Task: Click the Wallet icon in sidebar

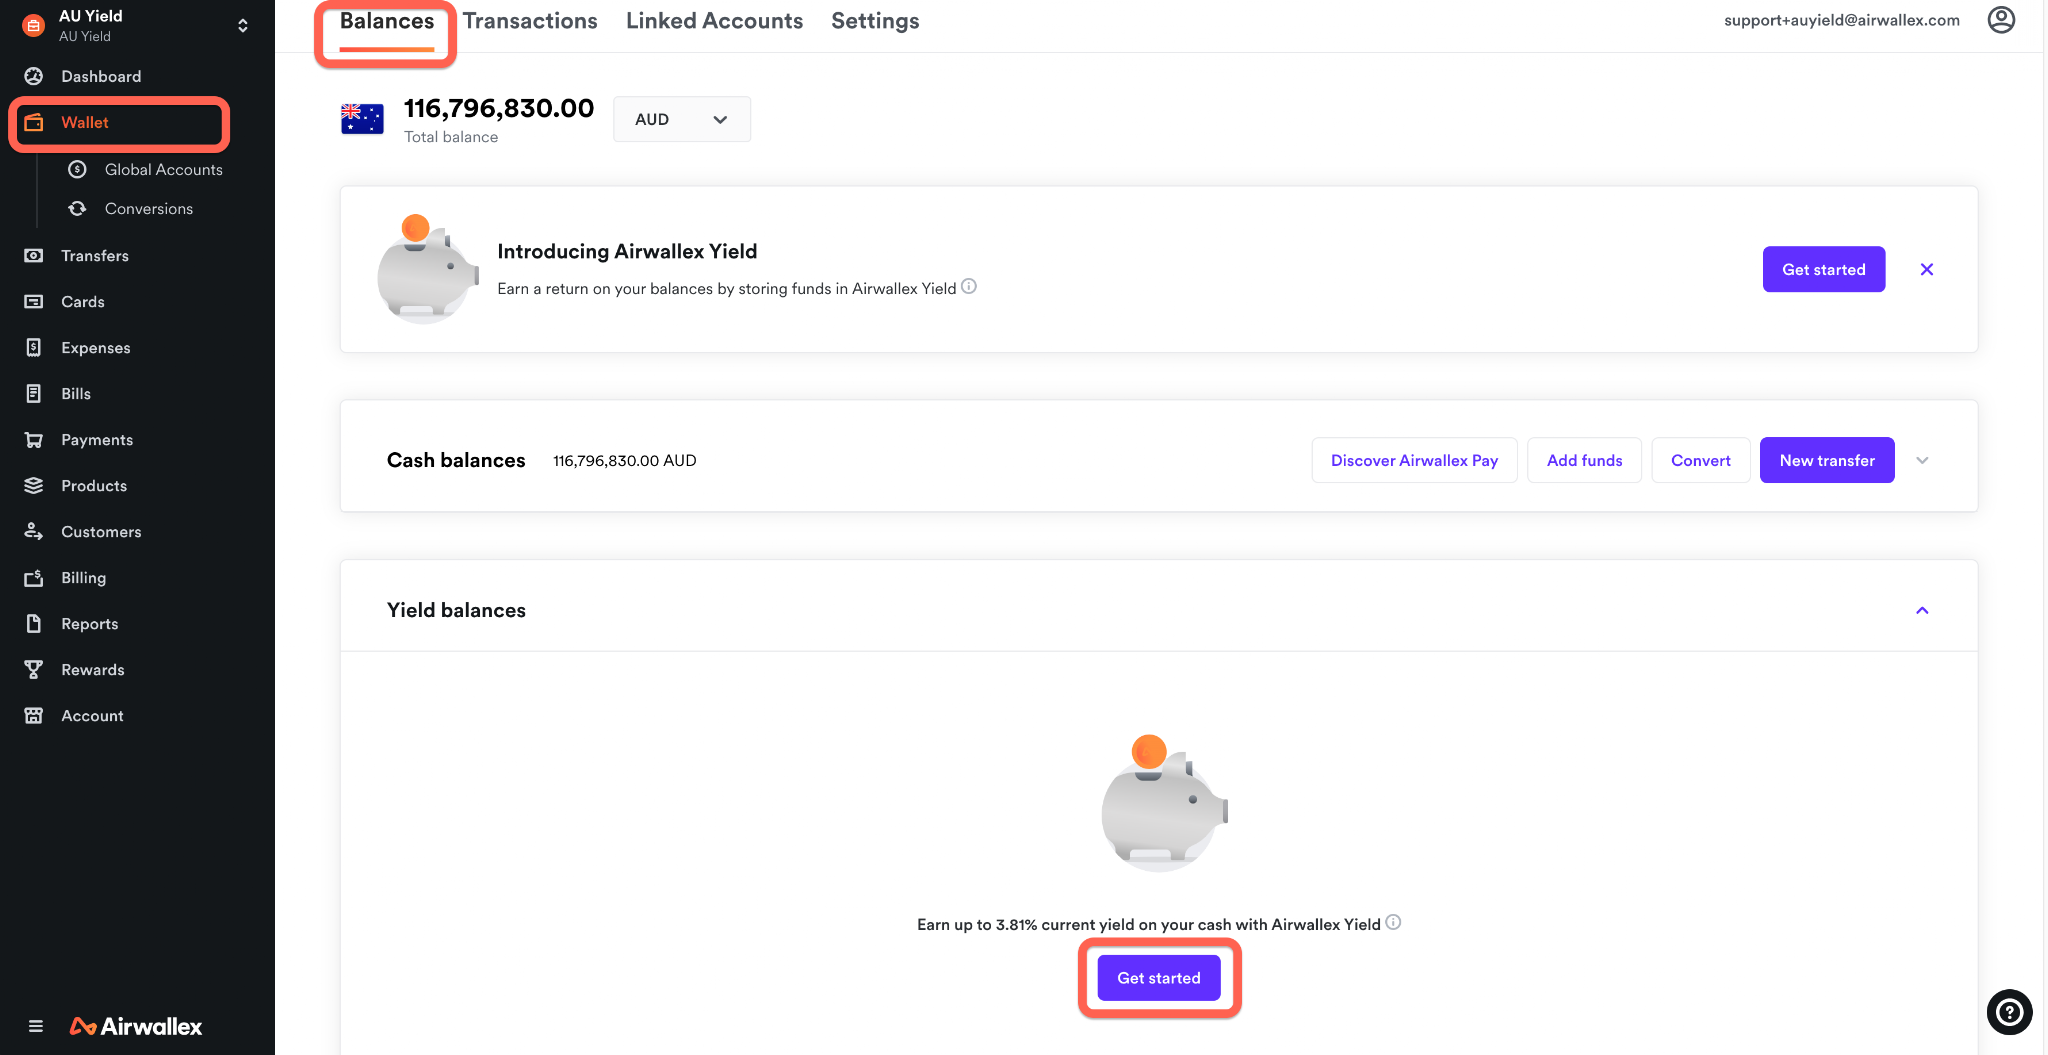Action: tap(34, 122)
